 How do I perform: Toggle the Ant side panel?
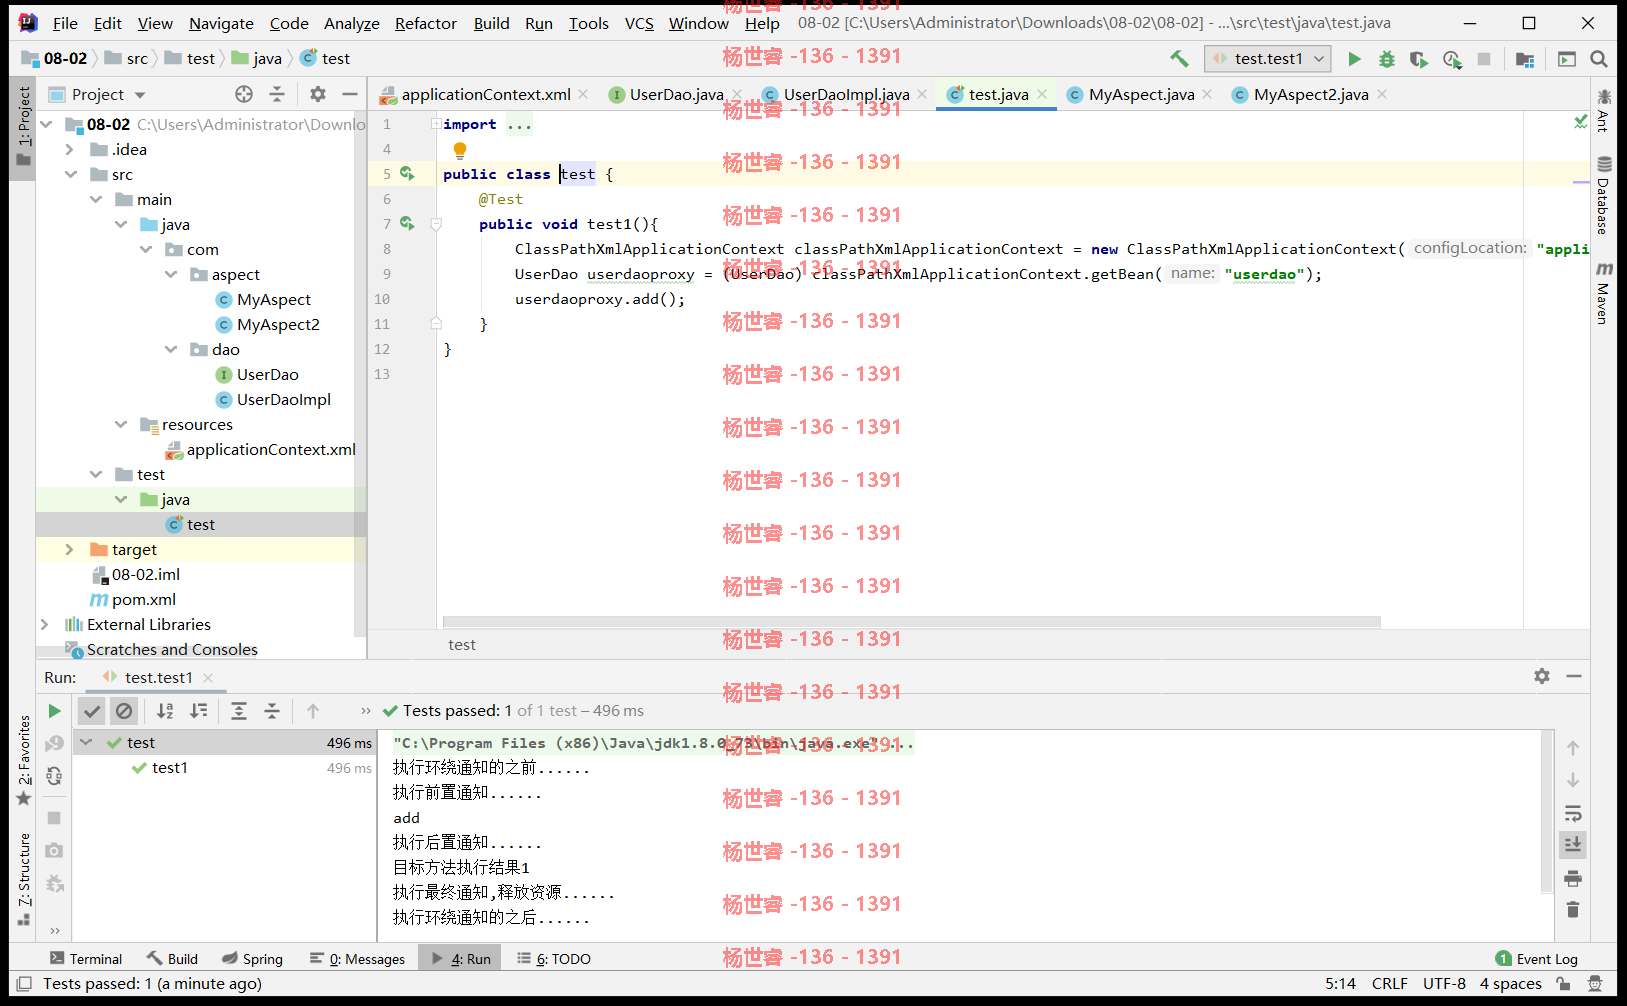(x=1603, y=111)
